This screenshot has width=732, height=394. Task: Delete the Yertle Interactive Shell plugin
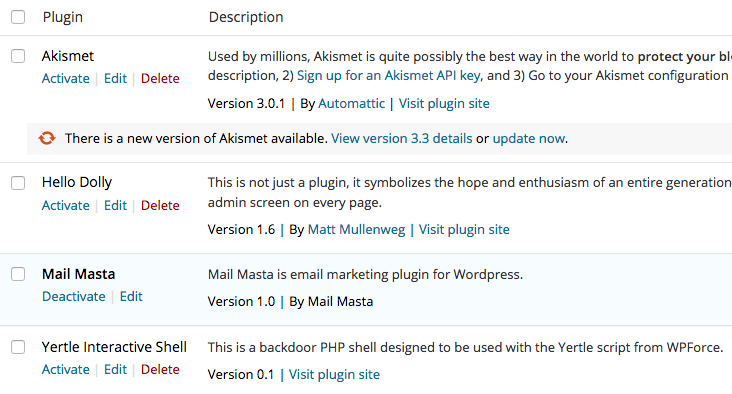[160, 369]
